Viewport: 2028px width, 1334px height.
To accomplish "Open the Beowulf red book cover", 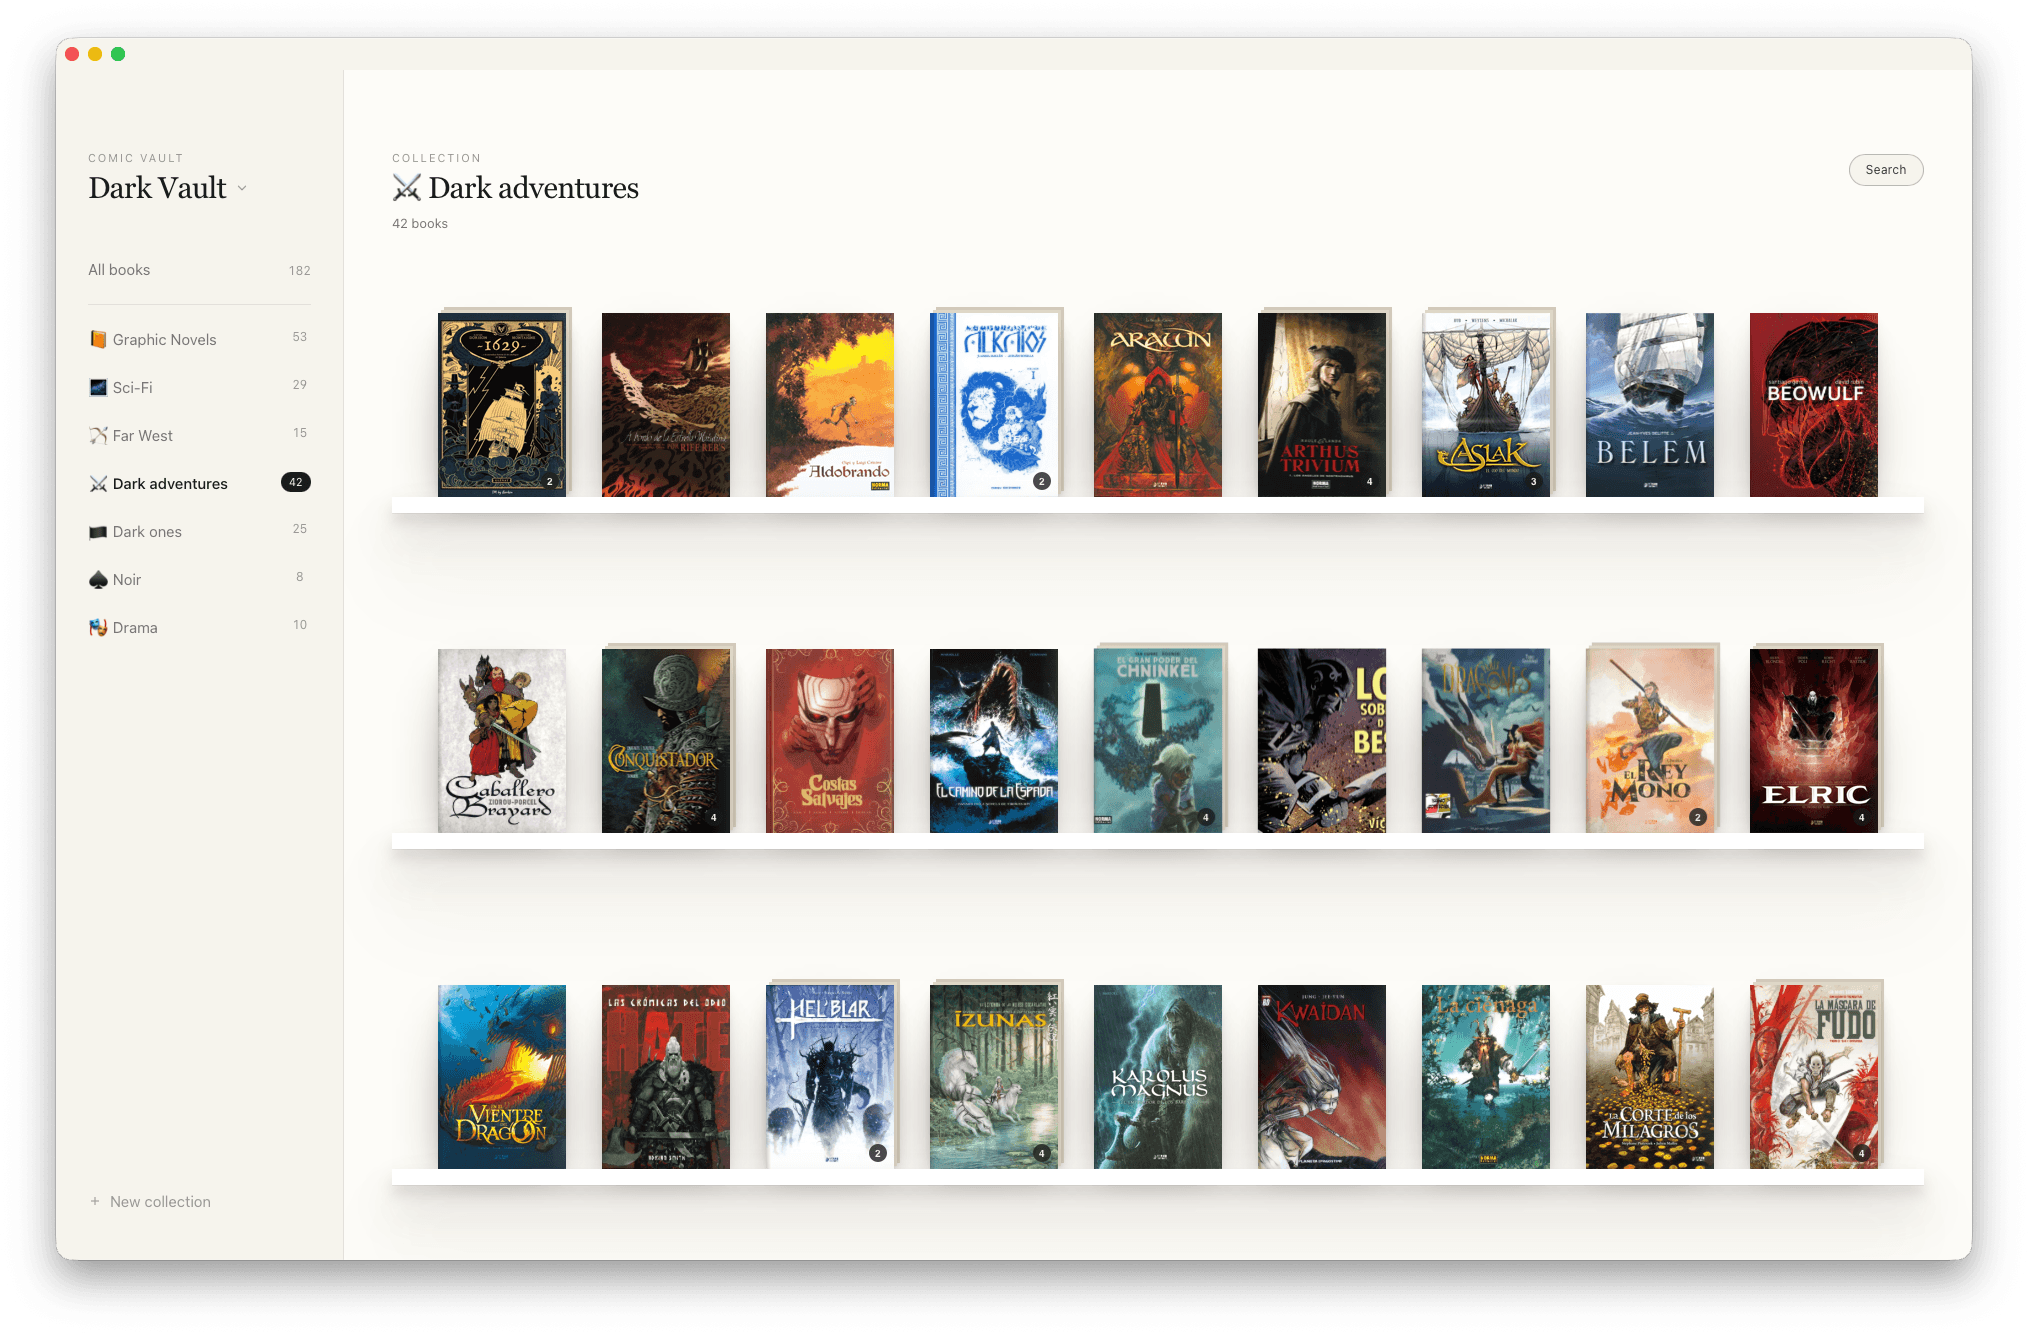I will (1814, 405).
